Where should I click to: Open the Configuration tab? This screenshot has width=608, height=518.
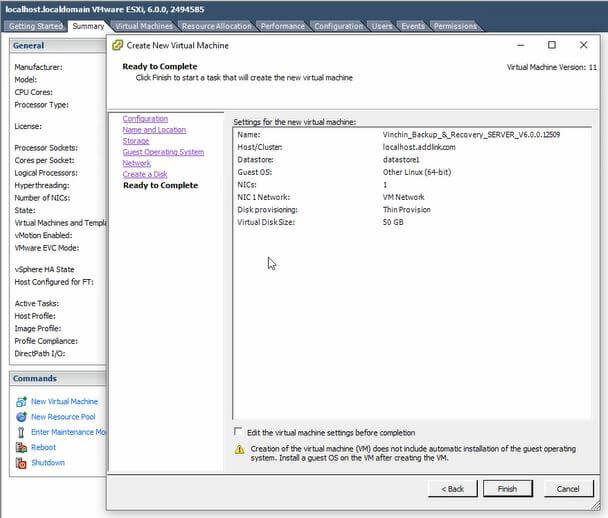(x=339, y=26)
